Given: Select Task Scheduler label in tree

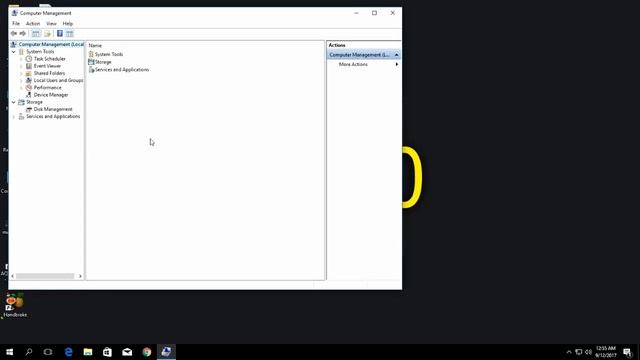Looking at the screenshot, I should 49,59.
